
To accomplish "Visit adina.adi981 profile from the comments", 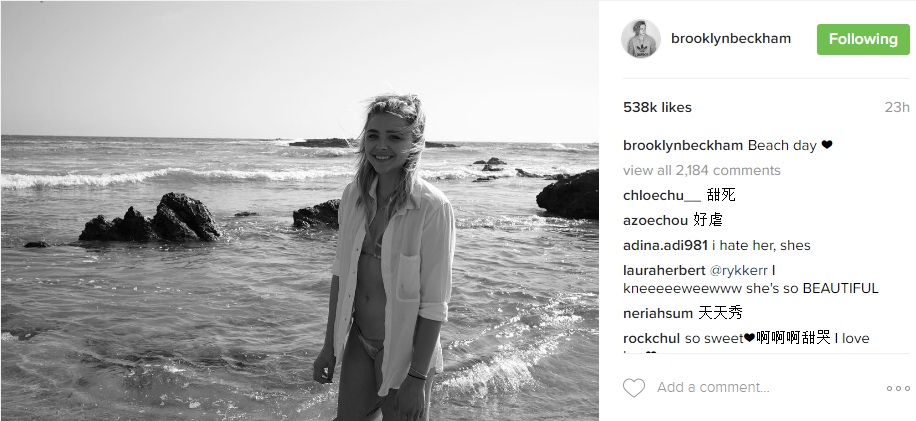I will point(665,245).
